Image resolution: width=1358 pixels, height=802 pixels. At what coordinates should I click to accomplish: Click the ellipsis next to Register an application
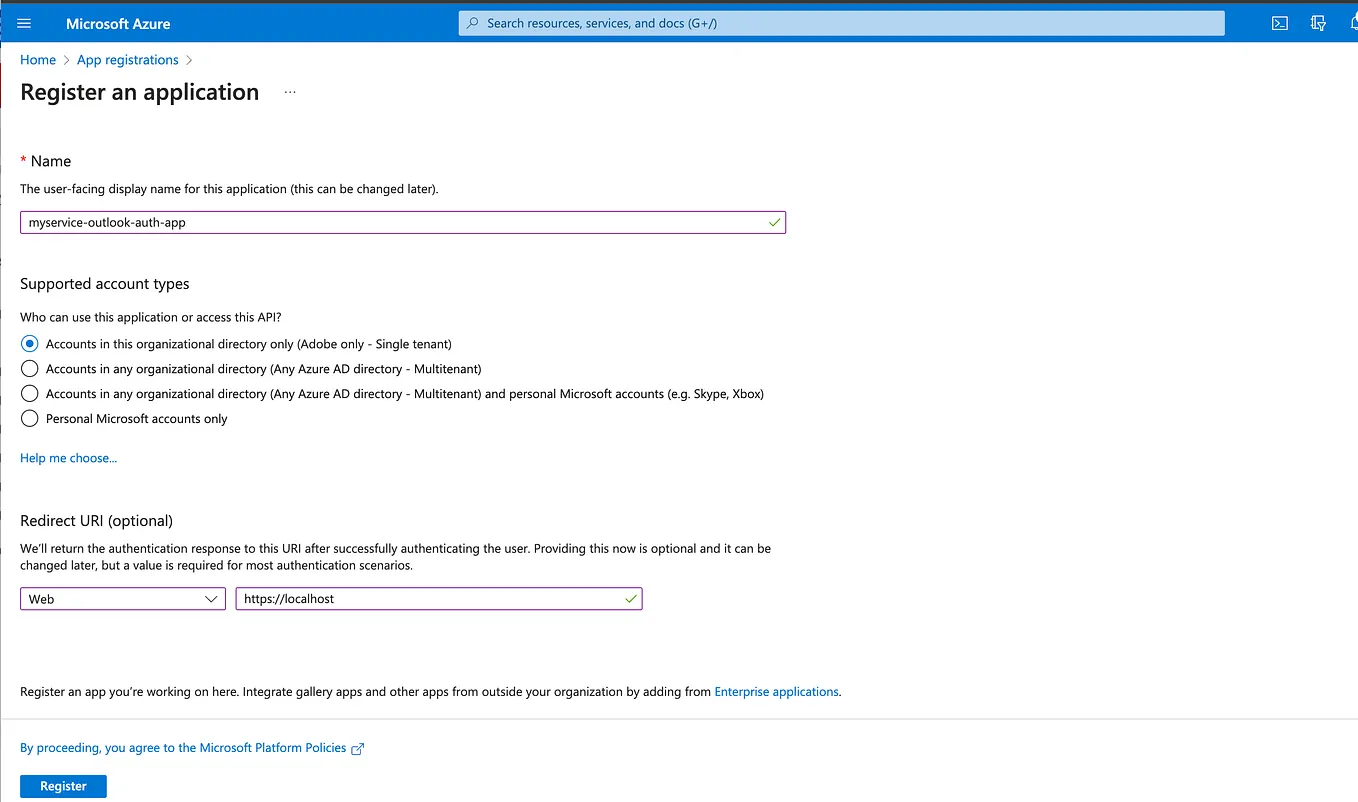pos(290,92)
